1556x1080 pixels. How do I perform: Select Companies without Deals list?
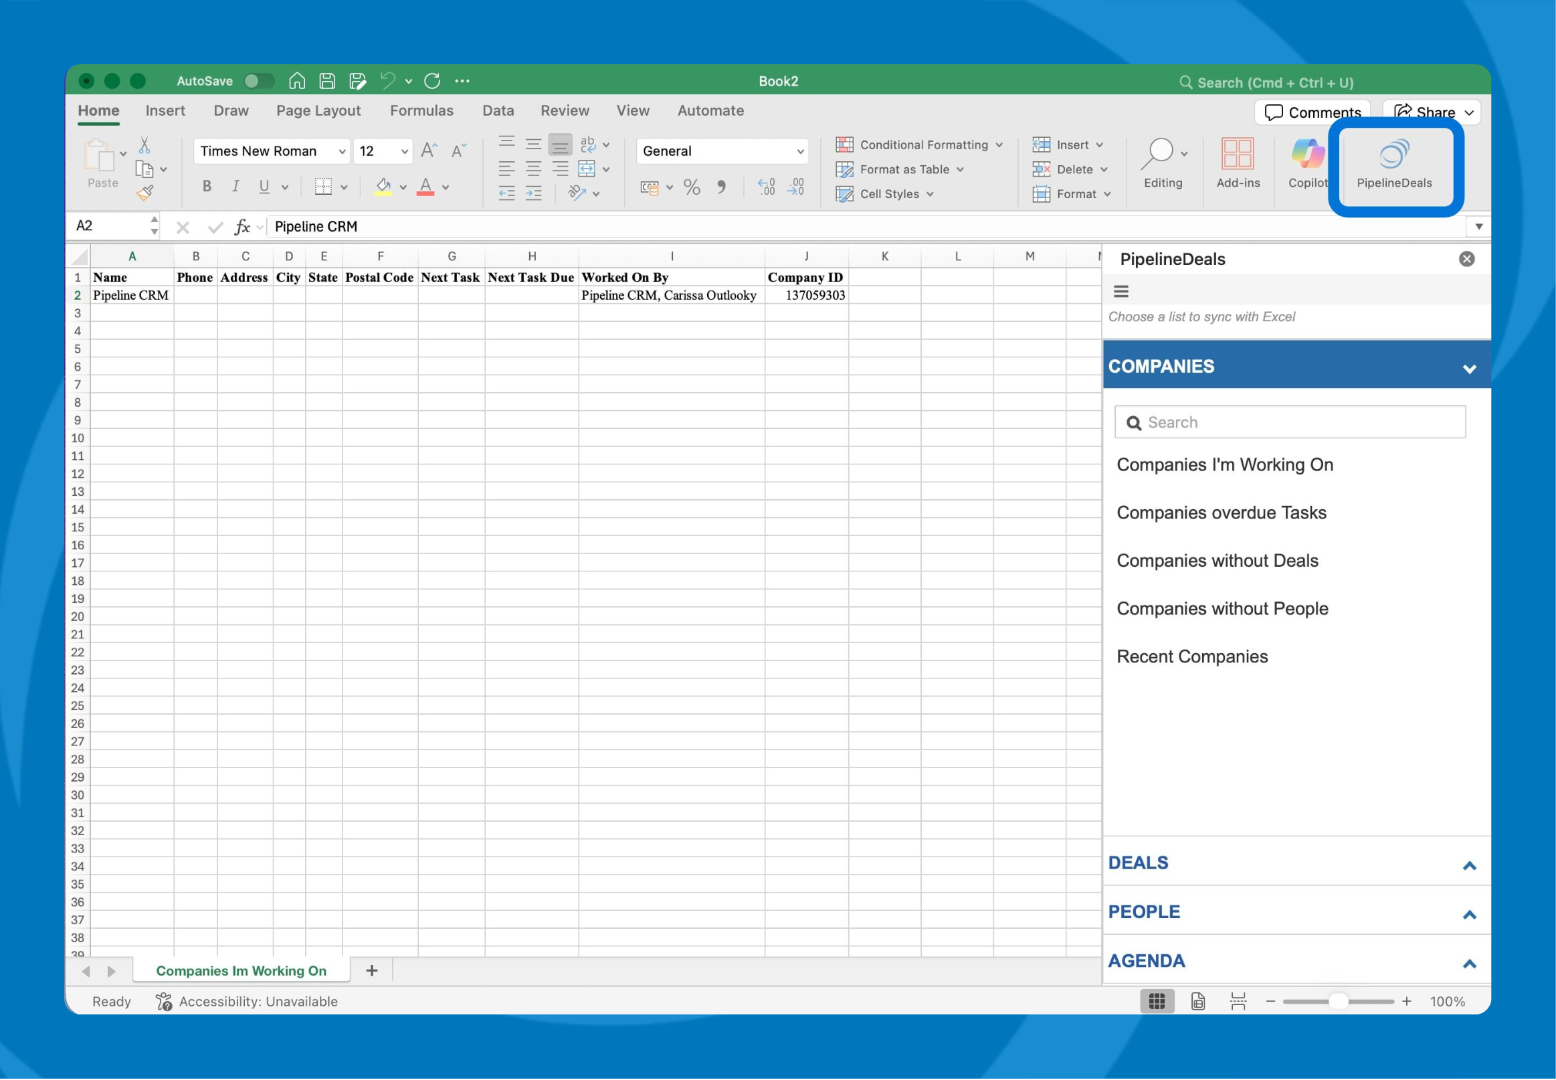(x=1217, y=561)
